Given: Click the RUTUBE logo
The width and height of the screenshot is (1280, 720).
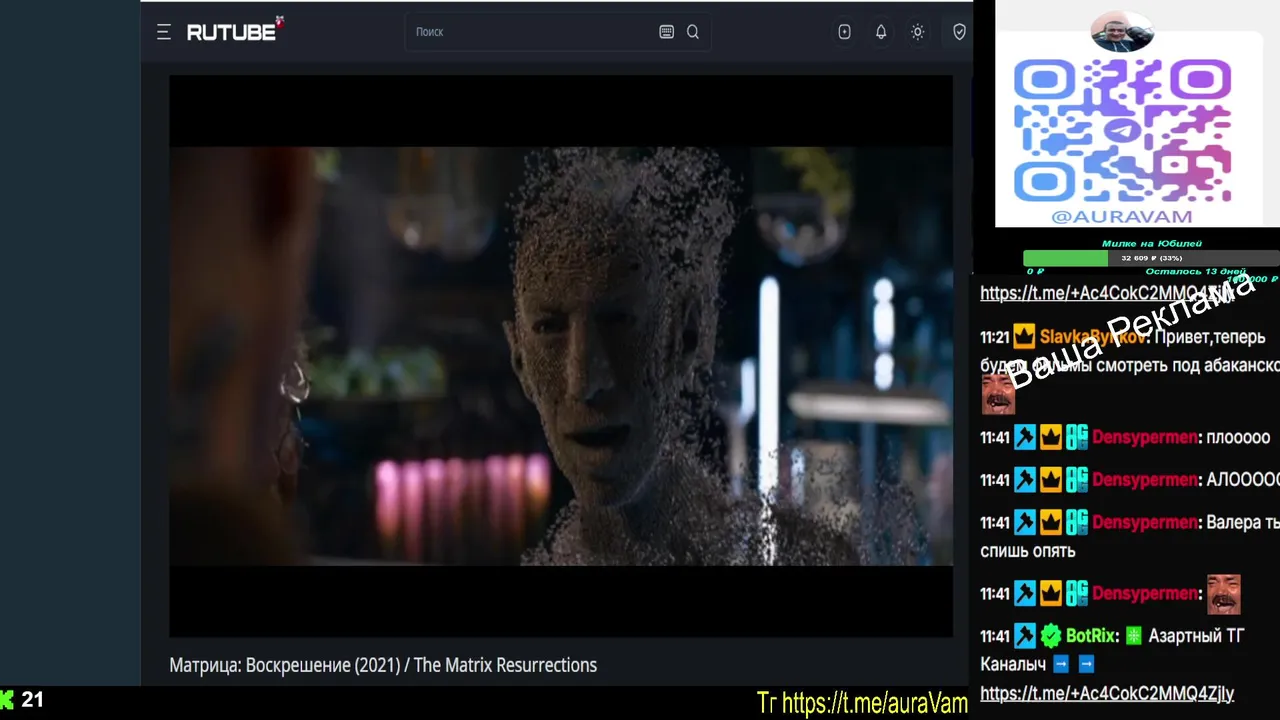Looking at the screenshot, I should pos(234,31).
